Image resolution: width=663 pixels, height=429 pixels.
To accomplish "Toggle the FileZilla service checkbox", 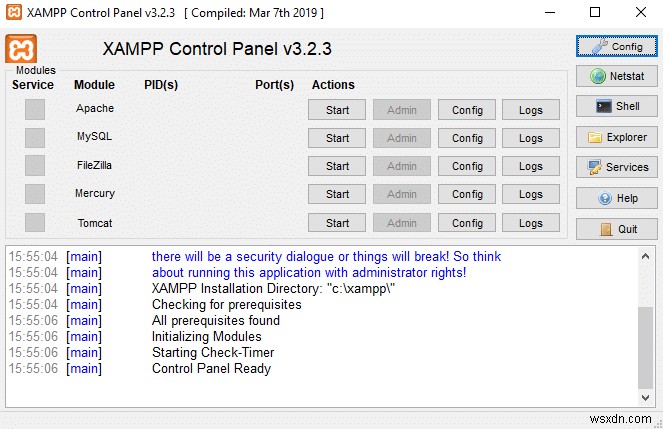I will click(x=35, y=166).
